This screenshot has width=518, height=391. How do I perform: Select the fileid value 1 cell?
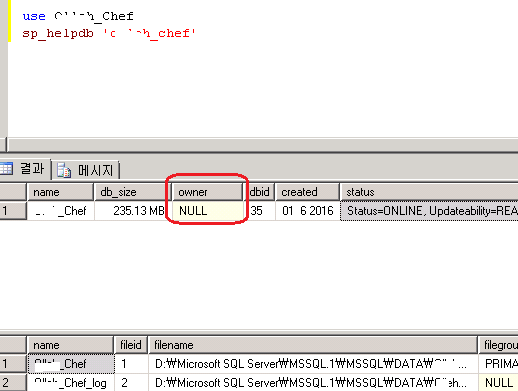point(131,364)
